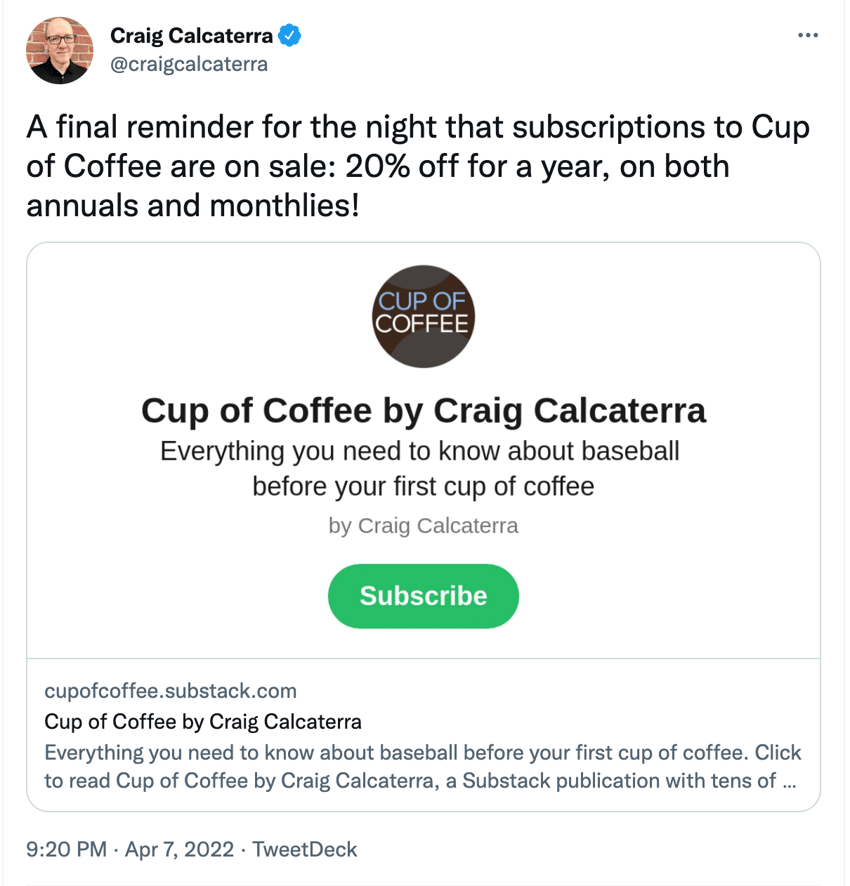Image resolution: width=850 pixels, height=886 pixels.
Task: Click the @craigcalcaterra handle
Action: pyautogui.click(x=189, y=64)
